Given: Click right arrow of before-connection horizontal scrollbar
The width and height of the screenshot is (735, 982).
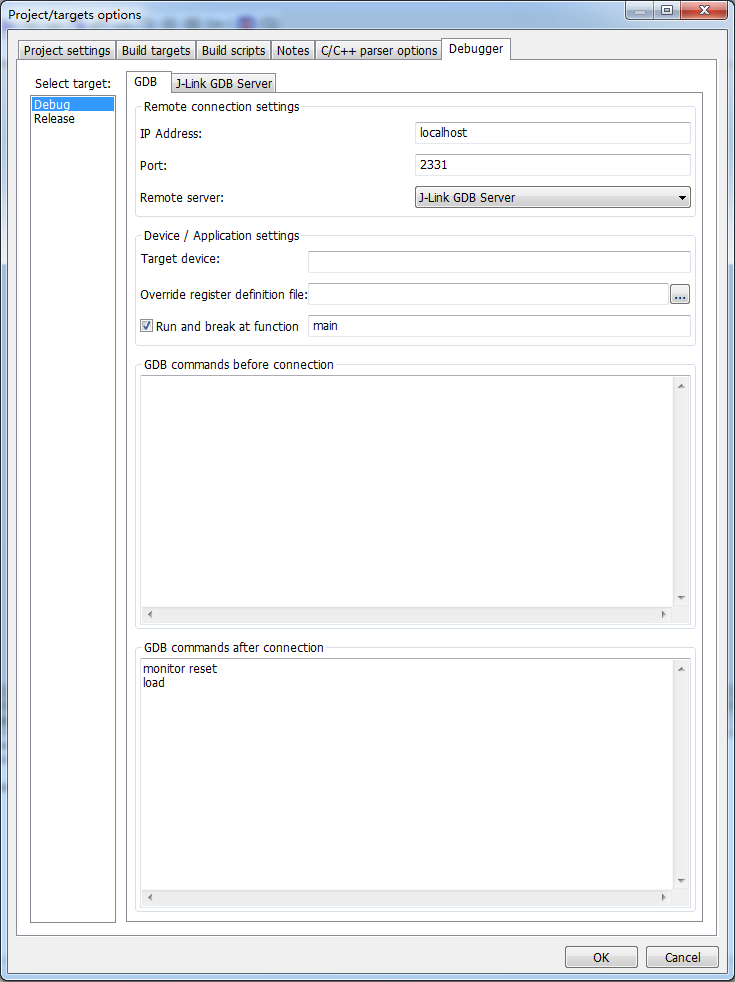Looking at the screenshot, I should (664, 614).
